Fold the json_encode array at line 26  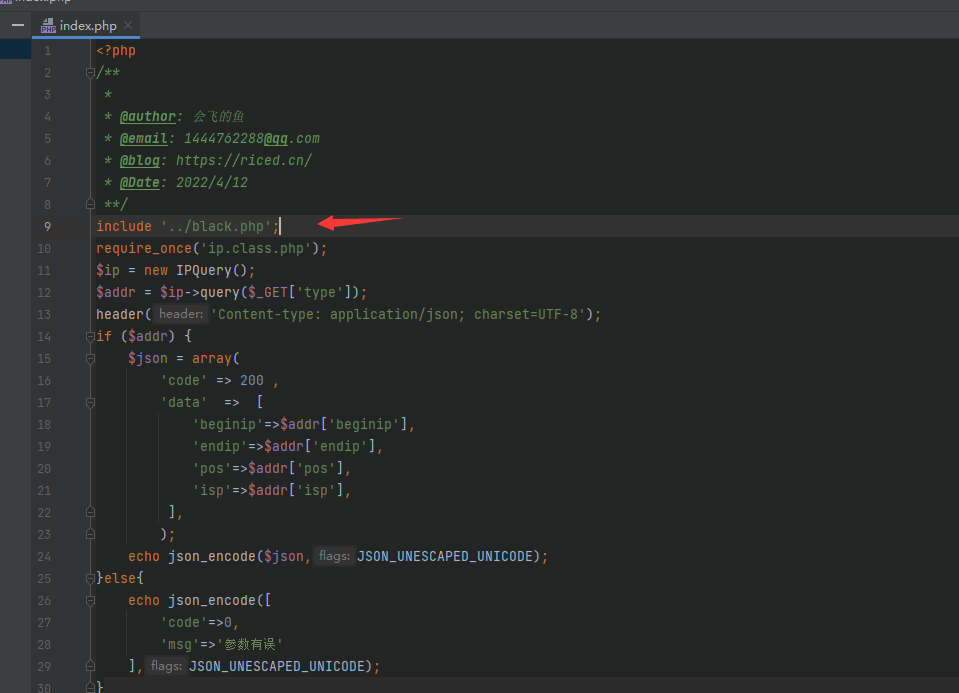(90, 600)
